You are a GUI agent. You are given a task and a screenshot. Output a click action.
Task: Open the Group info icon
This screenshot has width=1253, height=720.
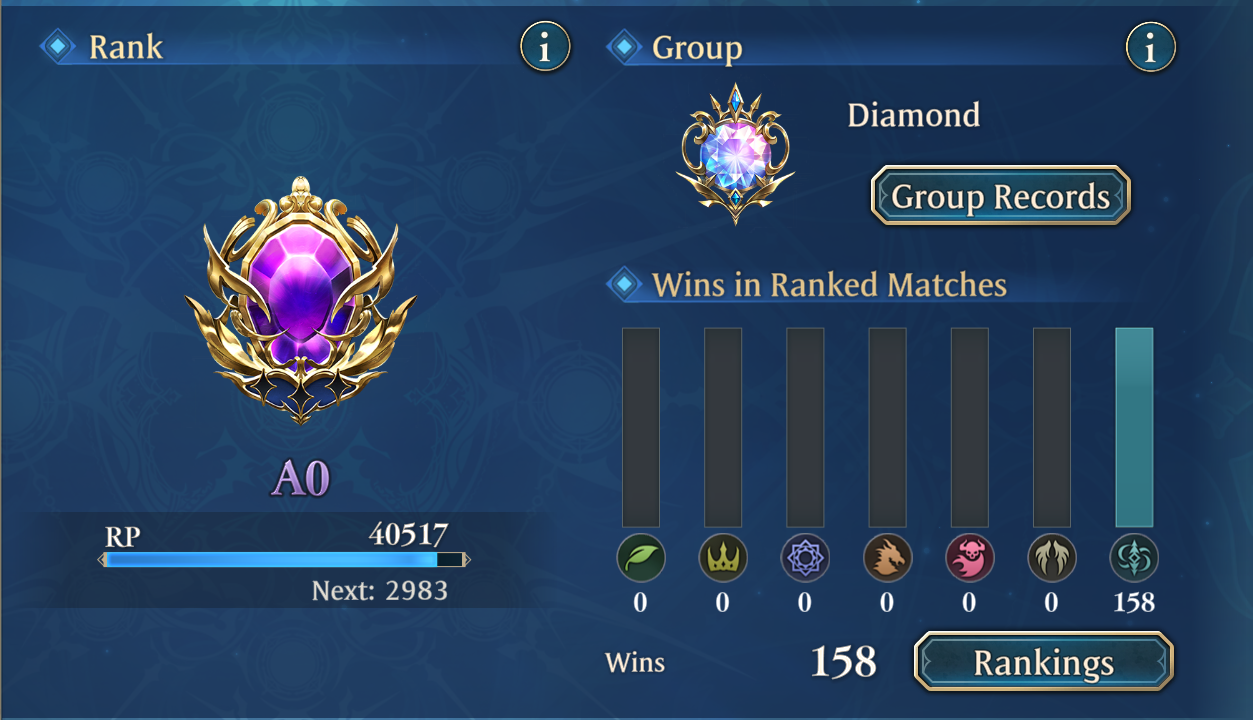[x=1150, y=47]
